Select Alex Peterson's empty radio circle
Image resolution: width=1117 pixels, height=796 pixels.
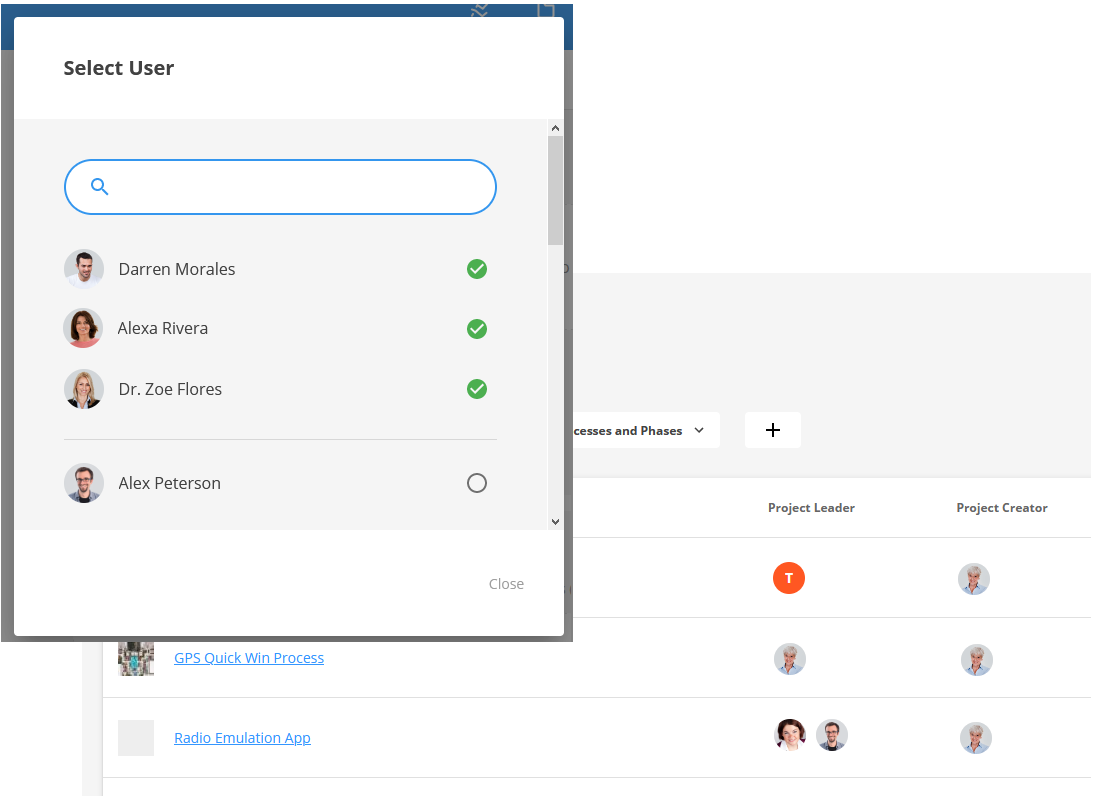coord(477,483)
